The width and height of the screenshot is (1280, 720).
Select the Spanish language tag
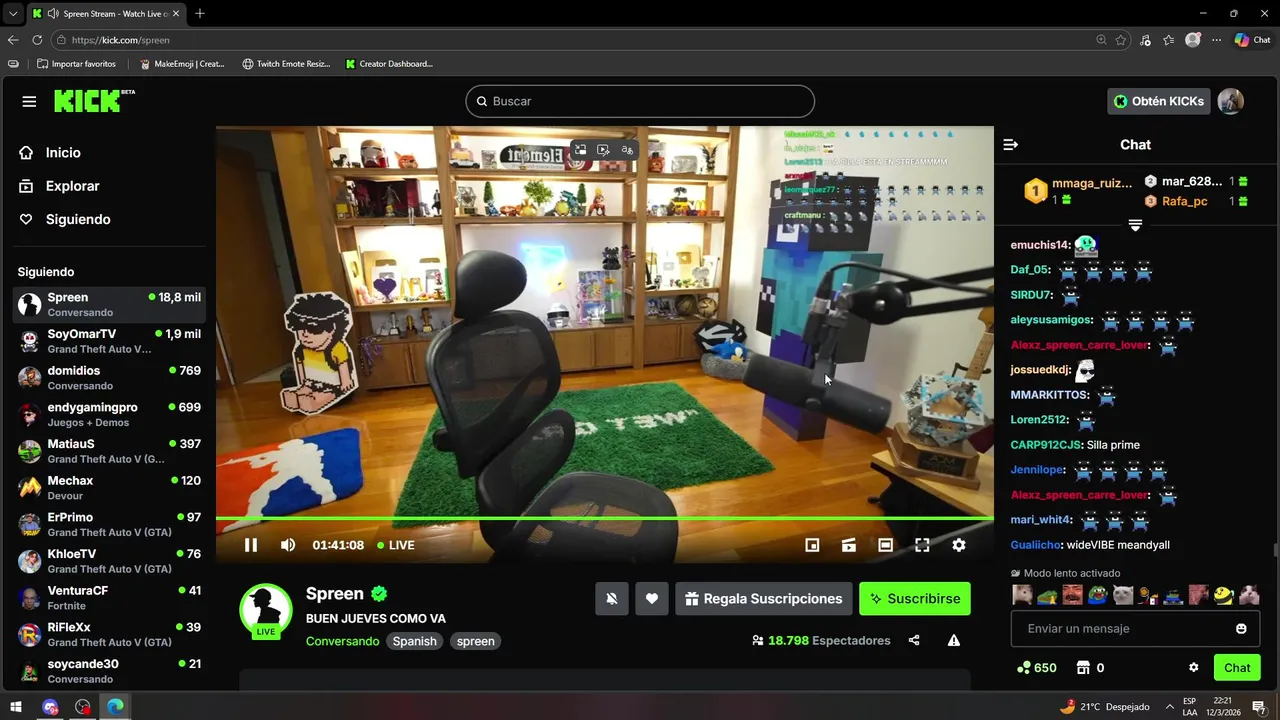pyautogui.click(x=415, y=641)
